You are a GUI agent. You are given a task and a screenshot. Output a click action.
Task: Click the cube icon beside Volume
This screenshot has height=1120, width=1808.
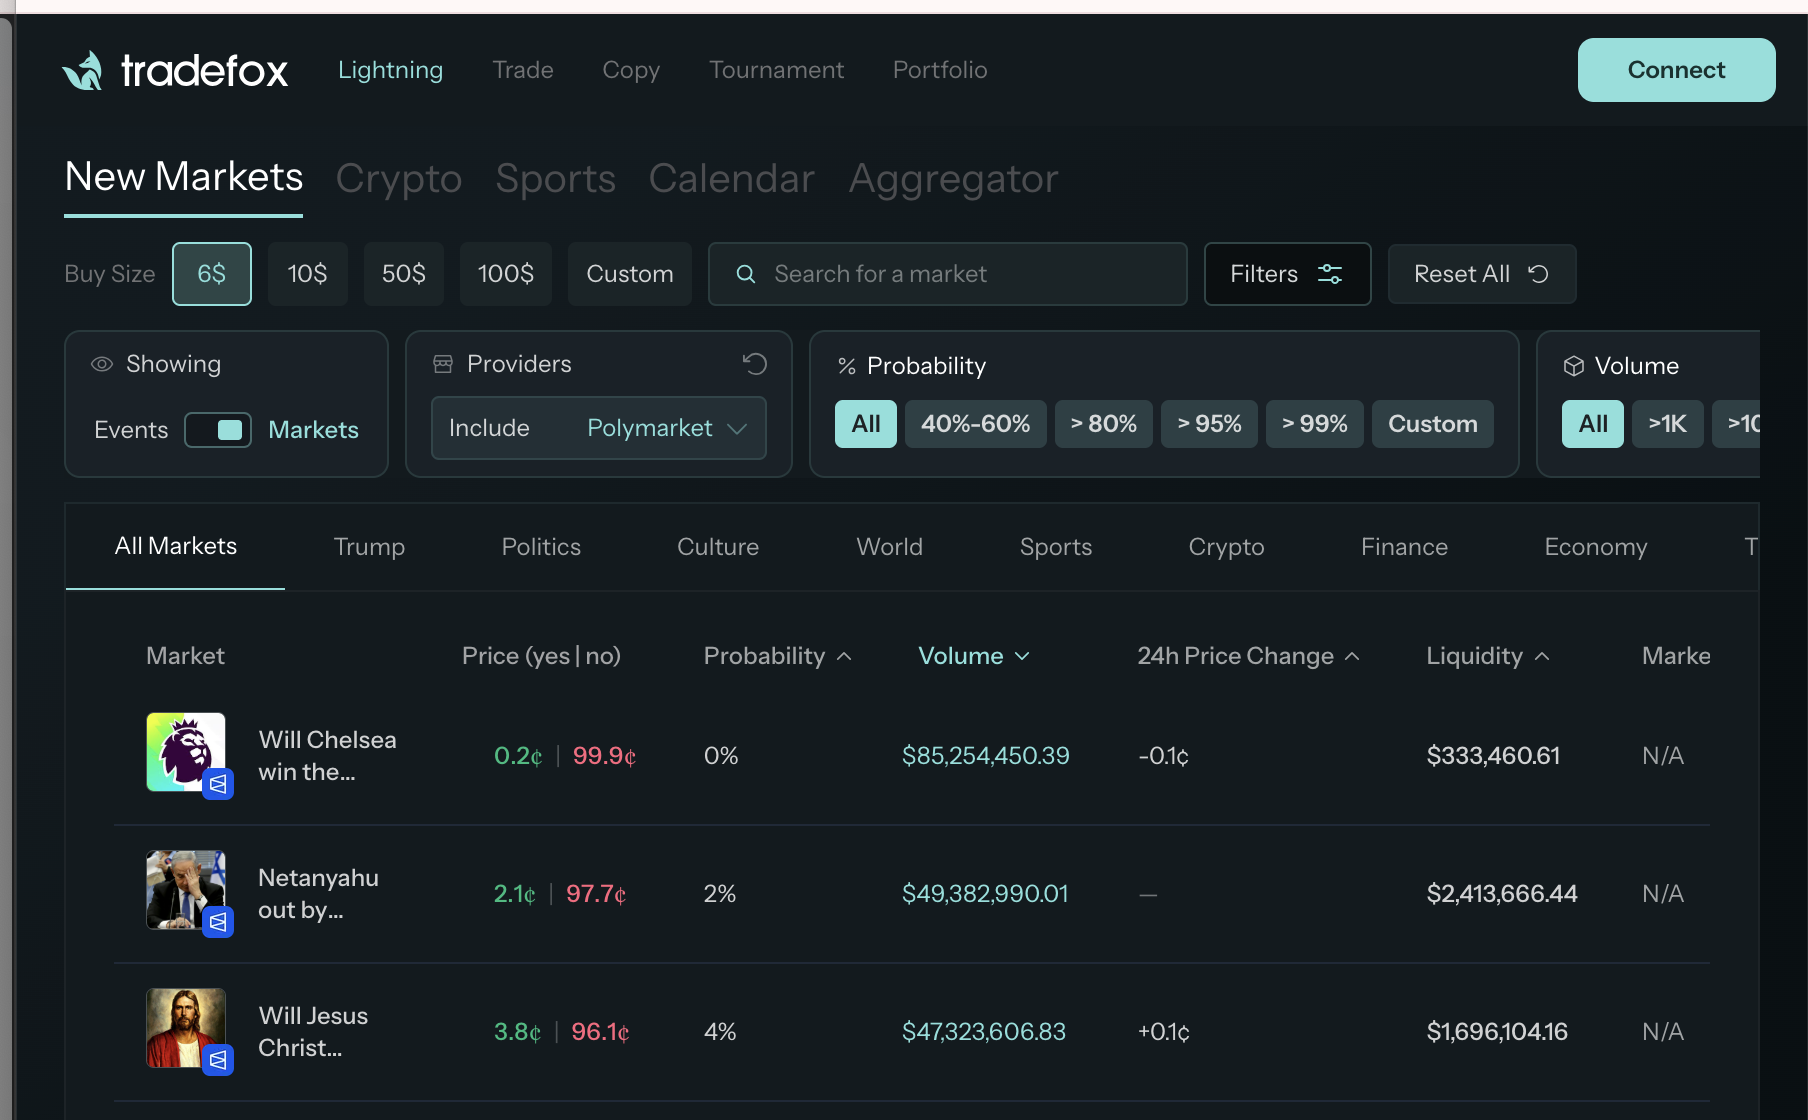pos(1575,365)
